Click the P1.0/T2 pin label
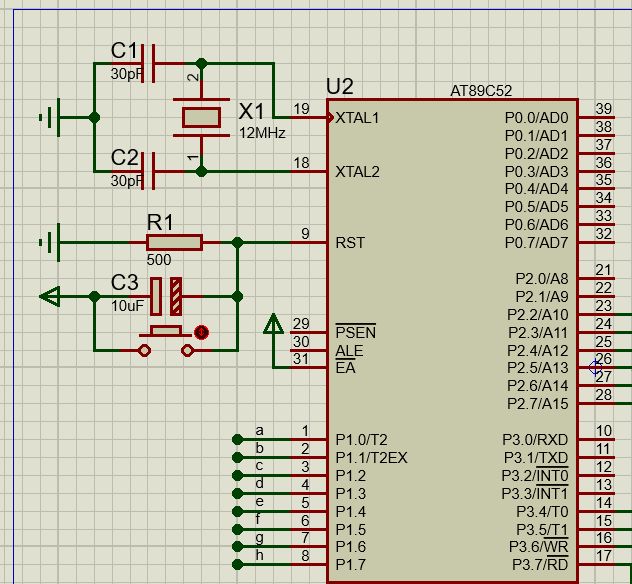The width and height of the screenshot is (632, 584). tap(362, 440)
